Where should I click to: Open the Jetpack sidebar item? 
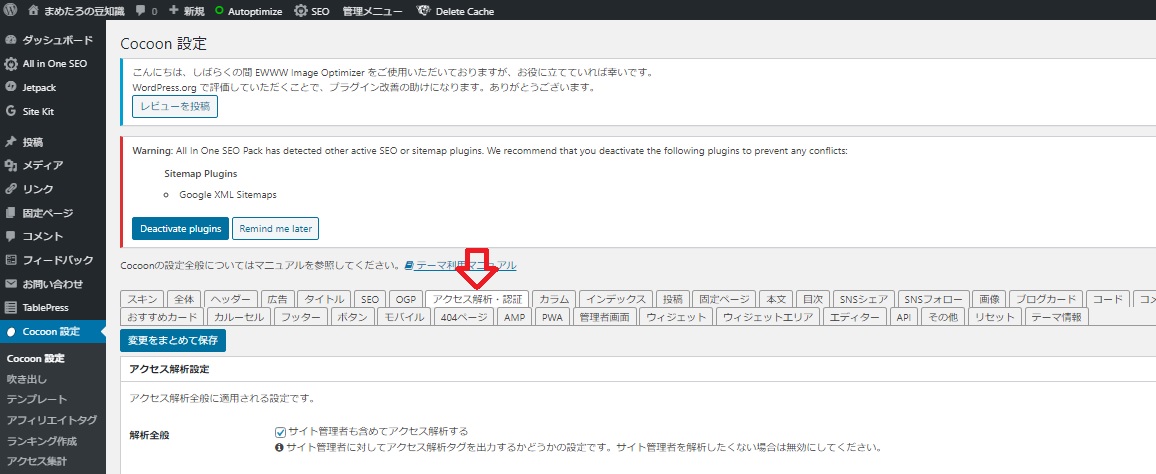point(53,87)
